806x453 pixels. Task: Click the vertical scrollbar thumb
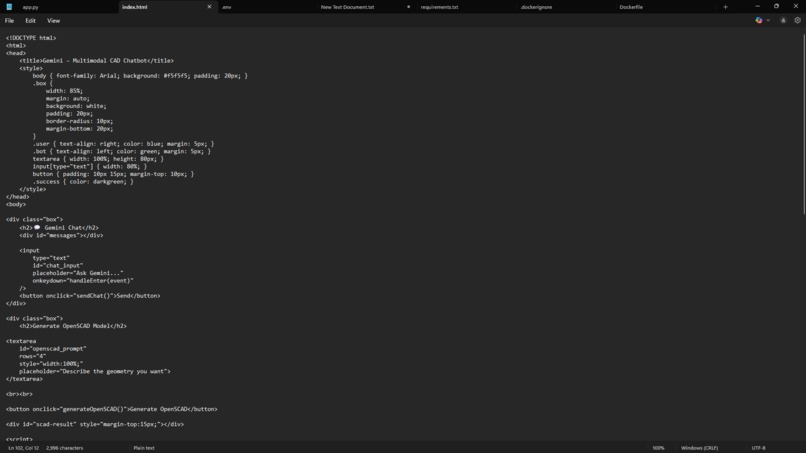pyautogui.click(x=803, y=123)
